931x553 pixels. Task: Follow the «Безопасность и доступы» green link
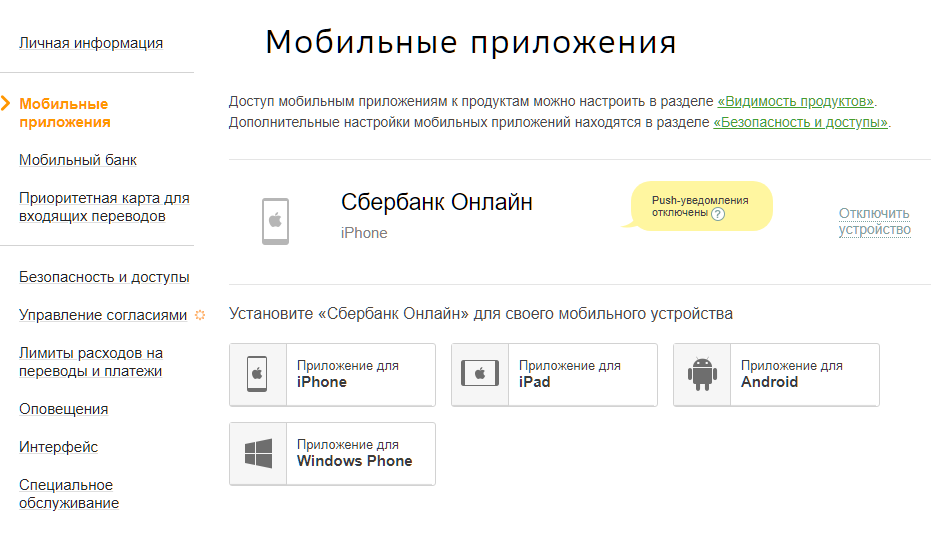(x=800, y=122)
